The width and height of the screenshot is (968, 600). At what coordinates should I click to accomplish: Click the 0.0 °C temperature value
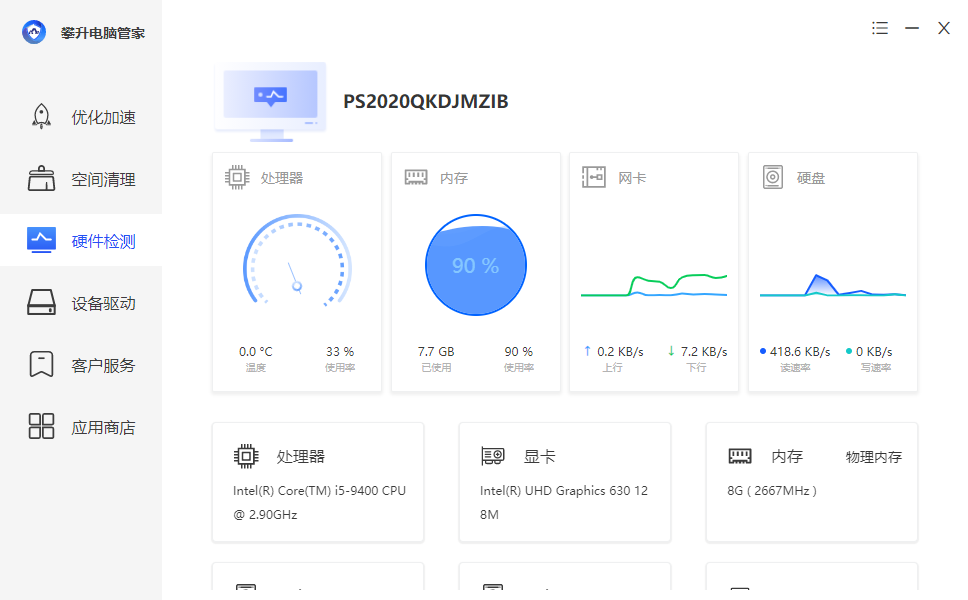click(x=256, y=351)
